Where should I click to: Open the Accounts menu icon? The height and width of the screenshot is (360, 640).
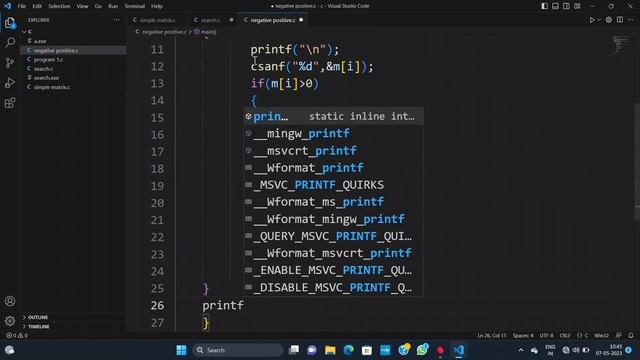(10, 301)
